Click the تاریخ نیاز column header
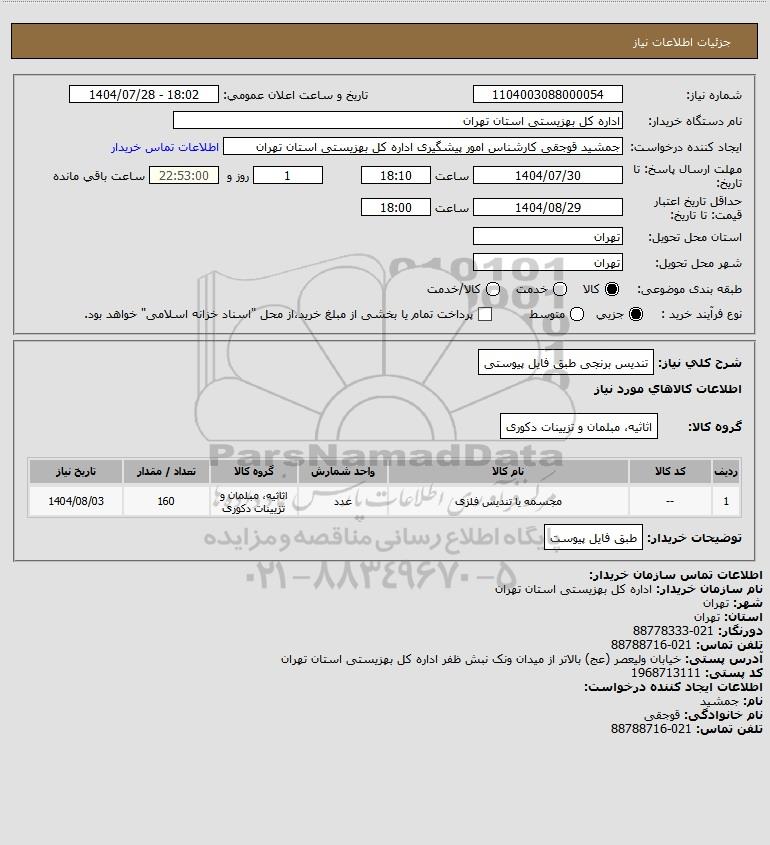This screenshot has height=845, width=770. pos(76,472)
